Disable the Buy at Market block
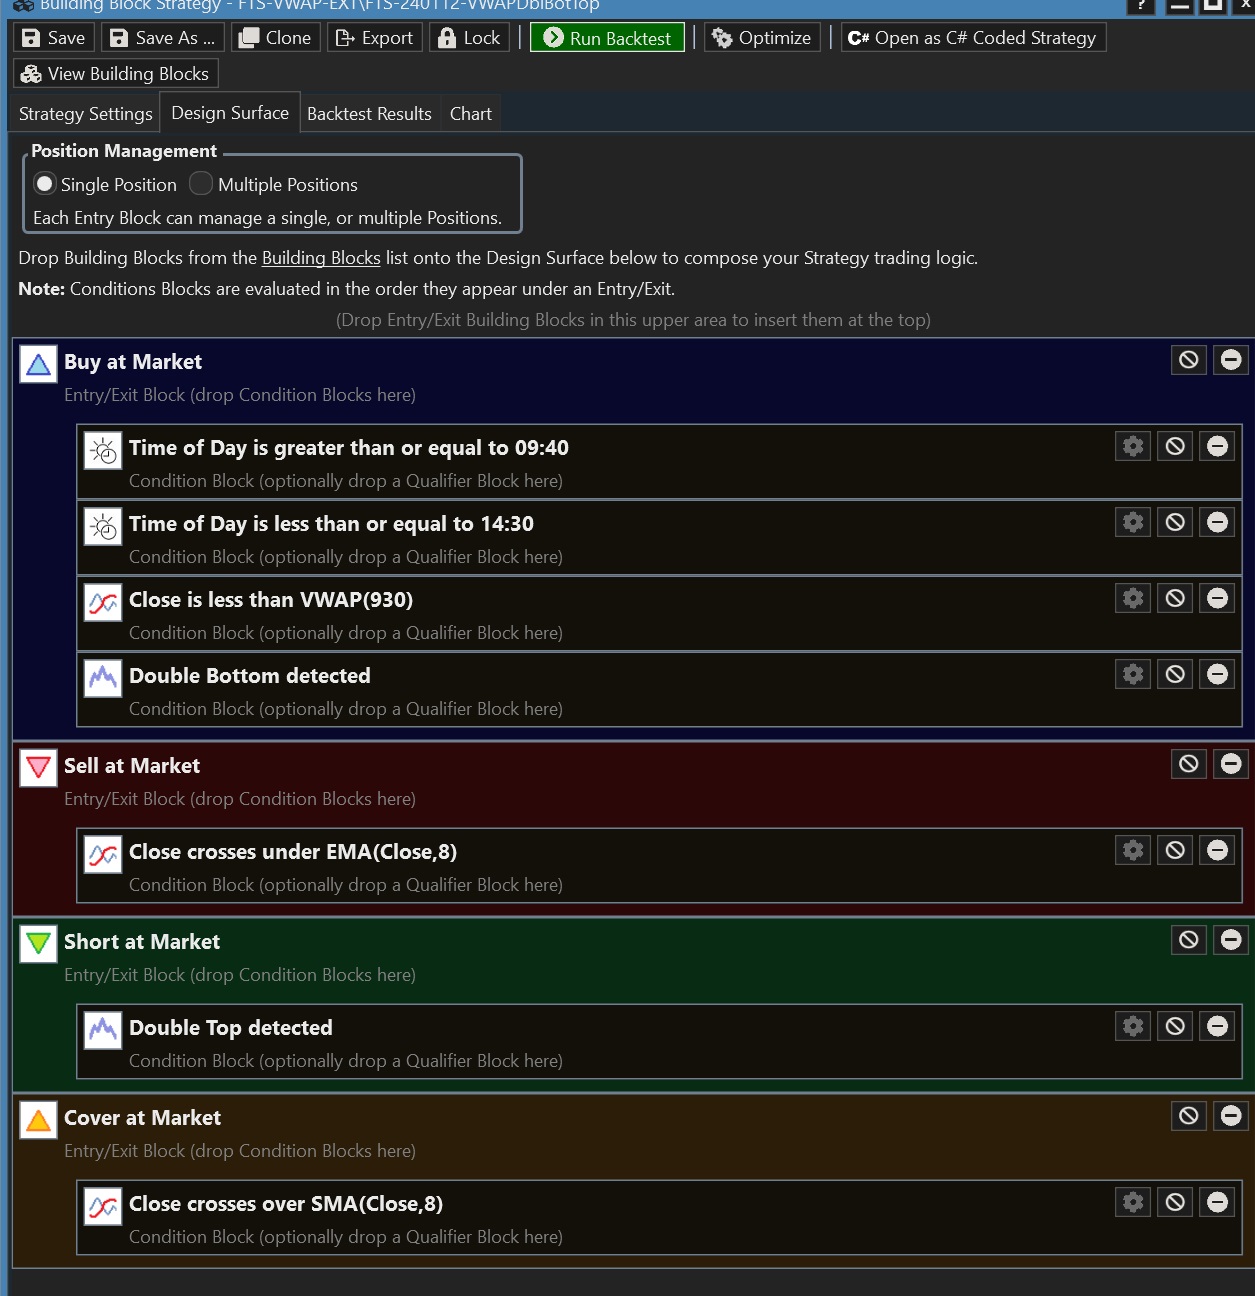 point(1188,360)
